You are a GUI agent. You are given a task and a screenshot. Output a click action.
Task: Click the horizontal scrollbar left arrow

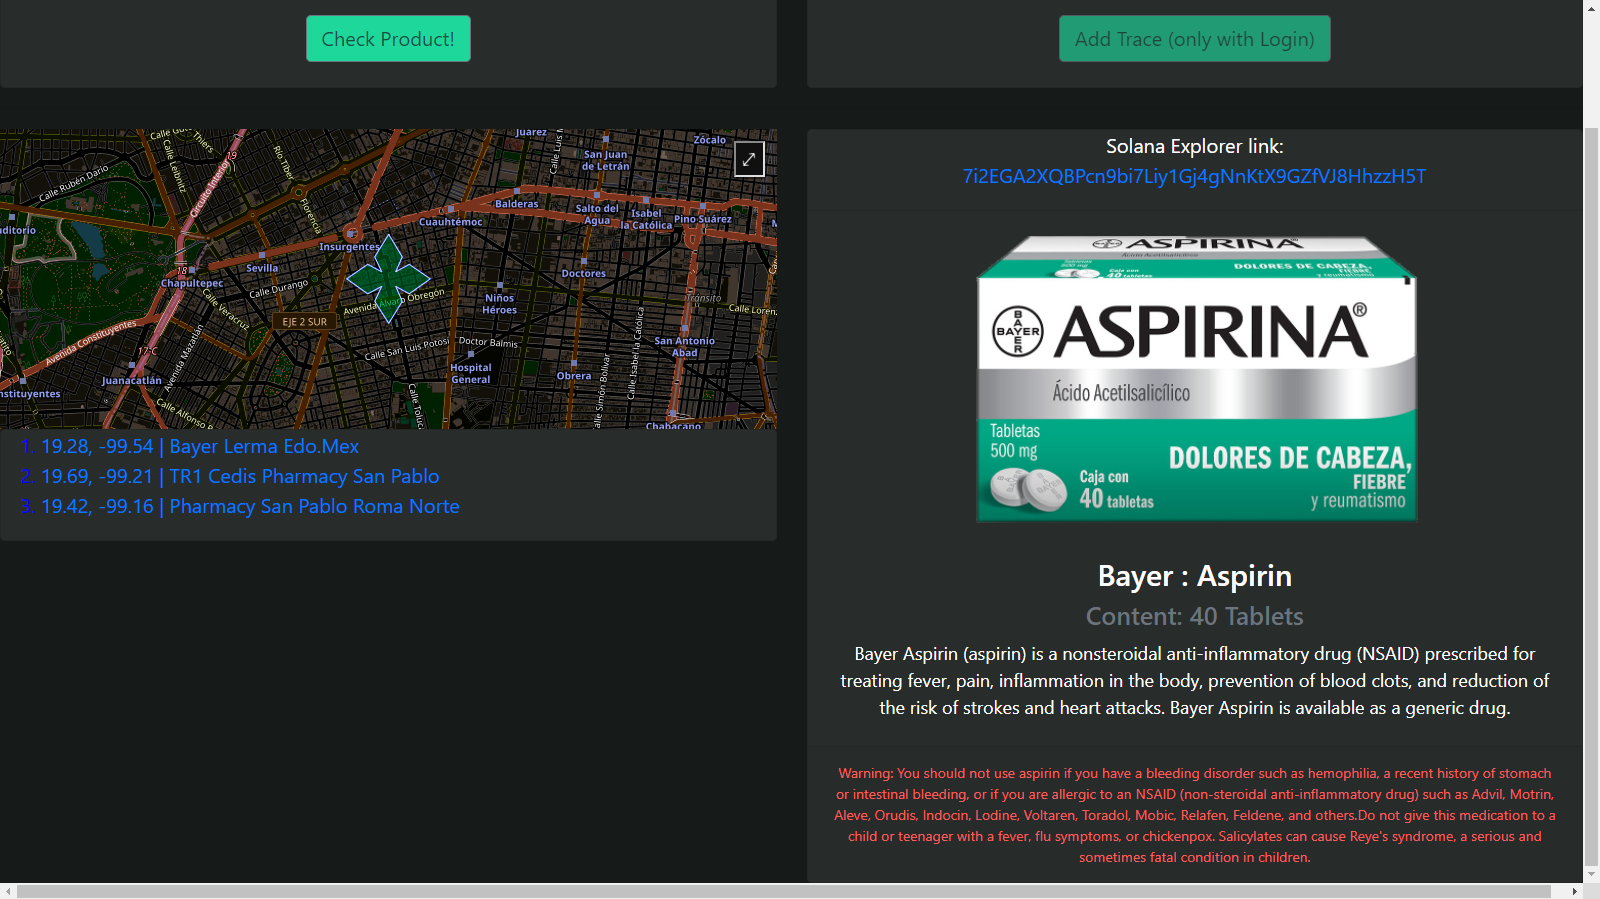pyautogui.click(x=8, y=891)
